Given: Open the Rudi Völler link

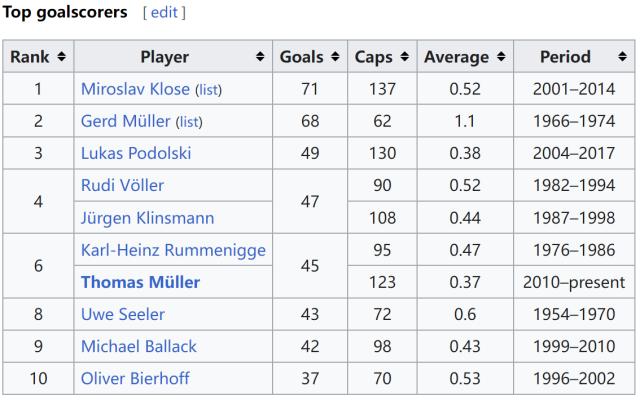Looking at the screenshot, I should pyautogui.click(x=122, y=185).
